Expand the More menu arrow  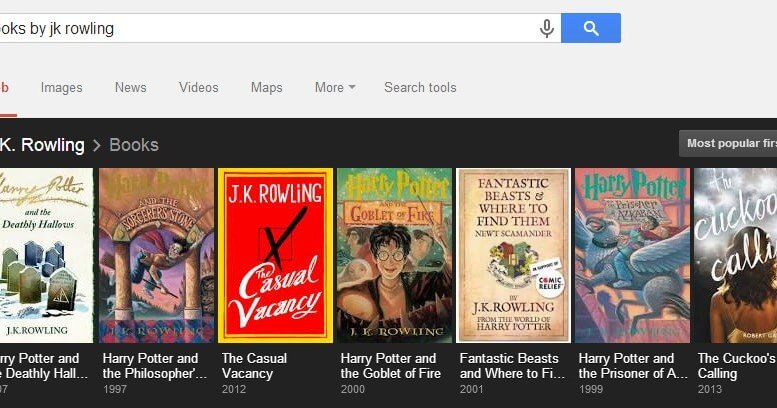[x=352, y=88]
